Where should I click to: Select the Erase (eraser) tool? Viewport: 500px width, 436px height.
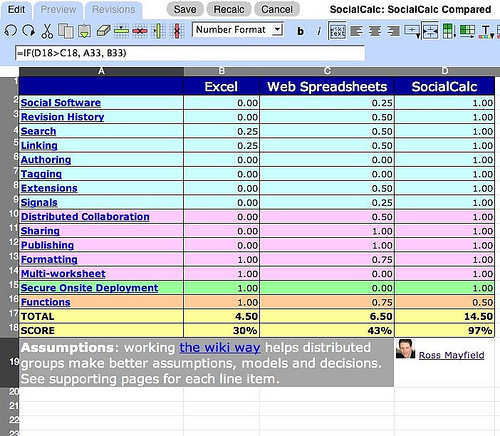[103, 31]
